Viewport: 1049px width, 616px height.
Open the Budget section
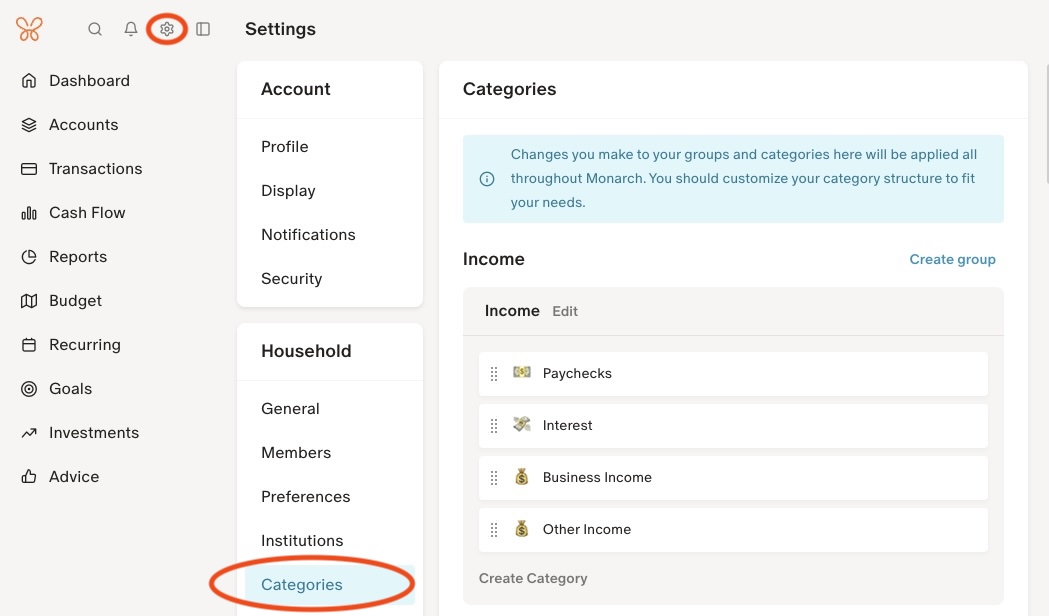[75, 301]
